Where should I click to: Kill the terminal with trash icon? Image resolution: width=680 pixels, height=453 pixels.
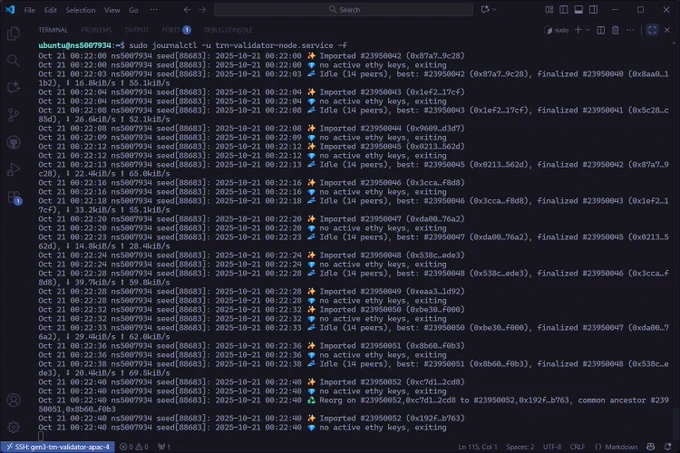615,30
